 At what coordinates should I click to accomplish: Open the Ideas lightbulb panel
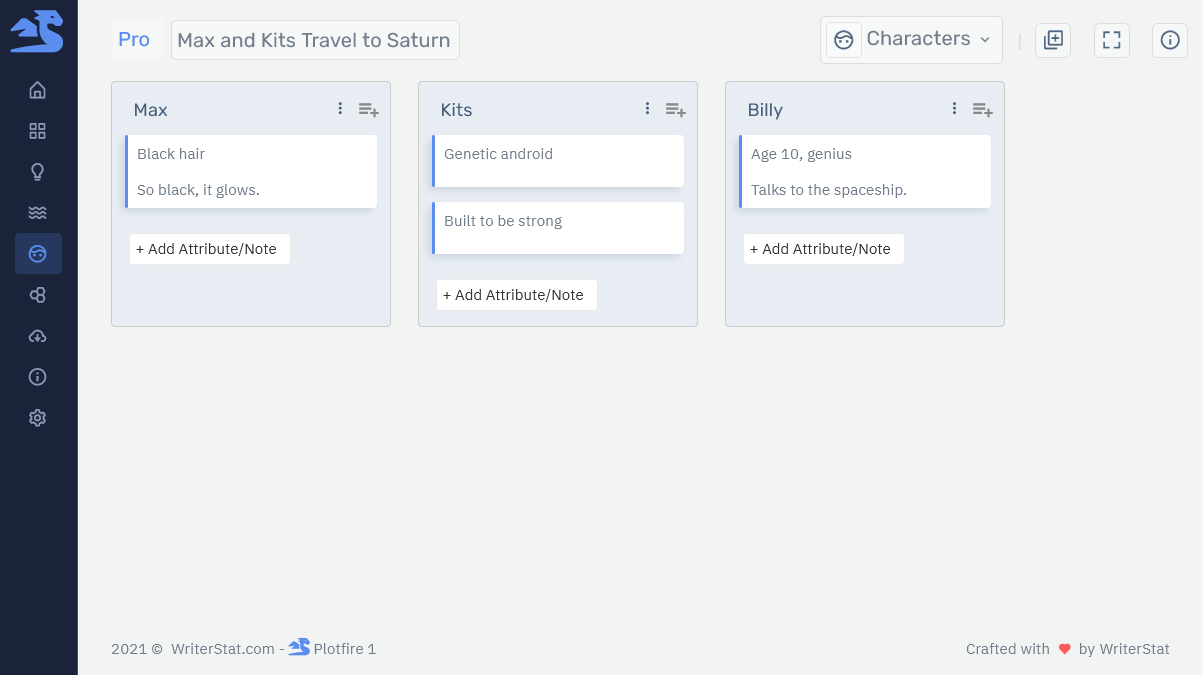click(38, 171)
